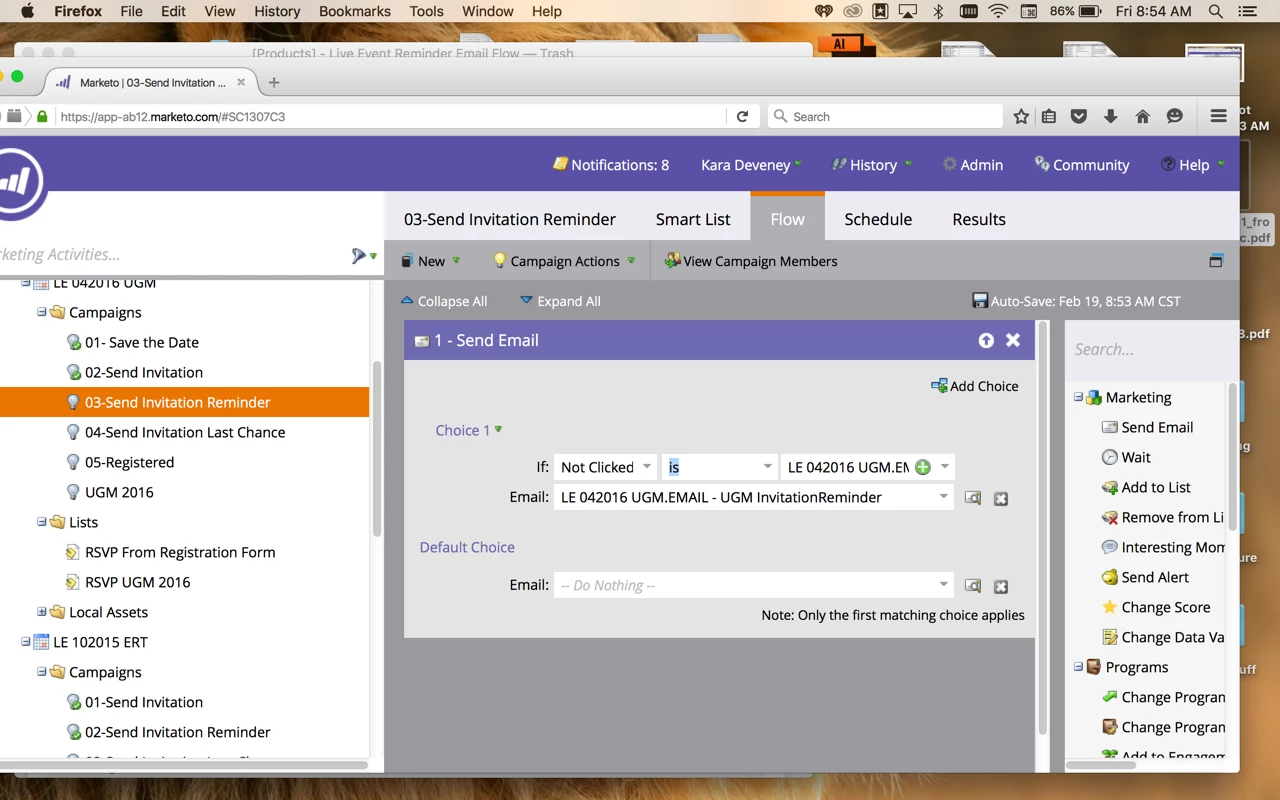Open Kara Deveney user menu
This screenshot has height=800, width=1280.
click(751, 165)
